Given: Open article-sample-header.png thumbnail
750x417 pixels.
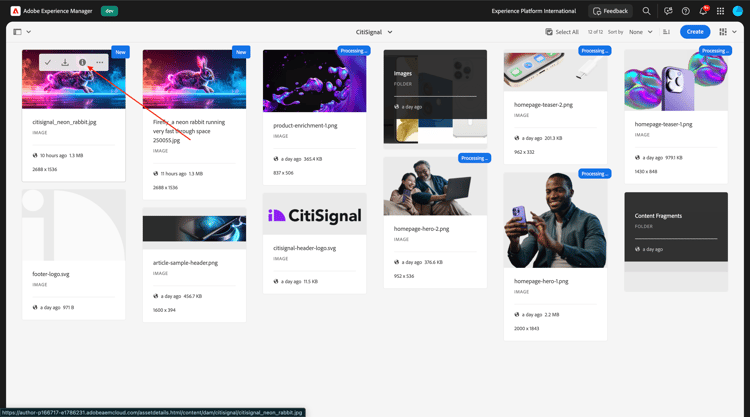Looking at the screenshot, I should click(x=194, y=229).
